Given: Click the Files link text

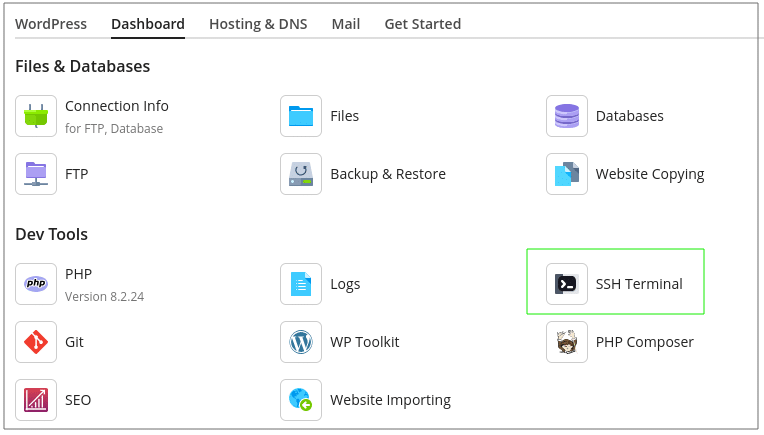Looking at the screenshot, I should click(344, 116).
